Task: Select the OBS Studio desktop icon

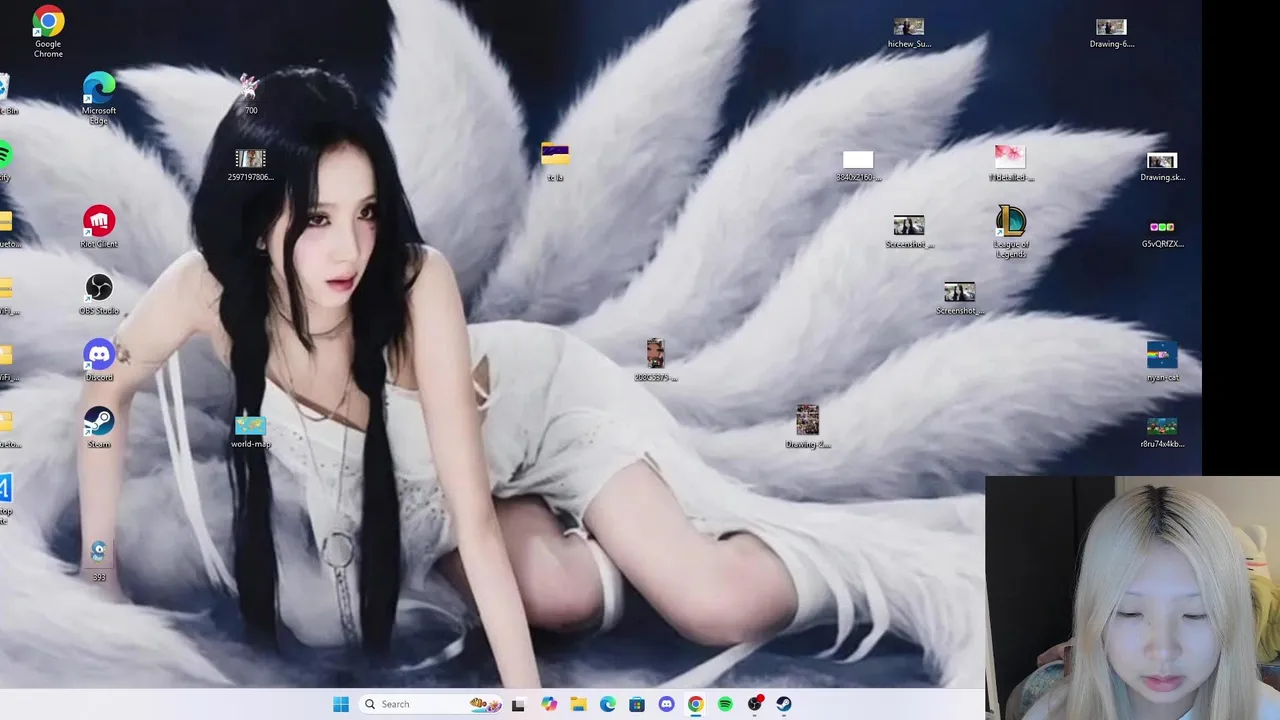Action: [98, 294]
